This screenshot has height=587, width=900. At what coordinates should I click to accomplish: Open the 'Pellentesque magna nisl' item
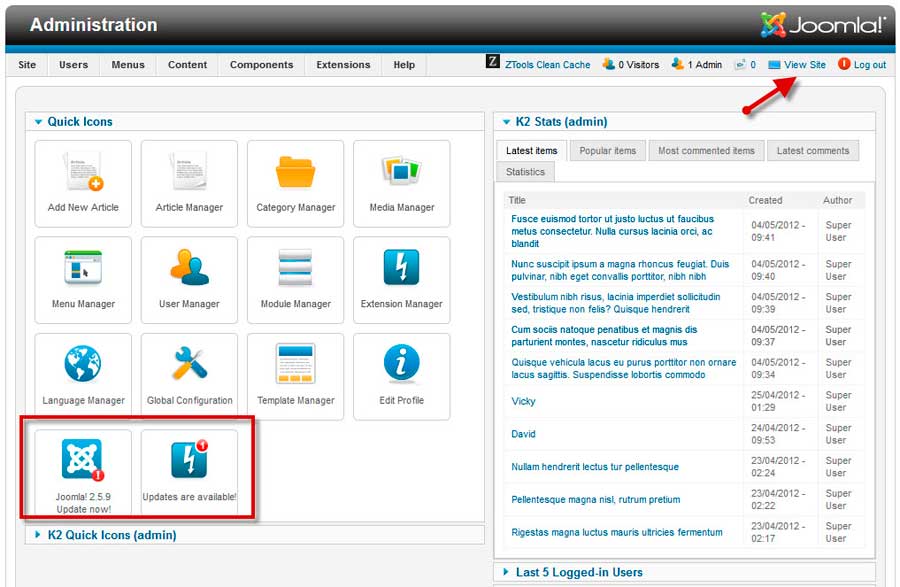pyautogui.click(x=595, y=499)
